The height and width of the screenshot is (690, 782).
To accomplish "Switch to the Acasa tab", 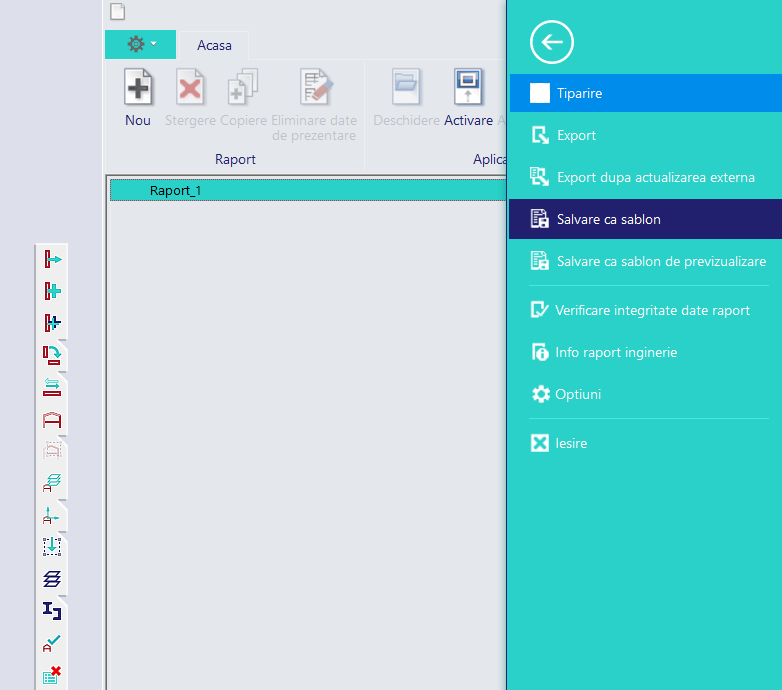I will [x=214, y=45].
